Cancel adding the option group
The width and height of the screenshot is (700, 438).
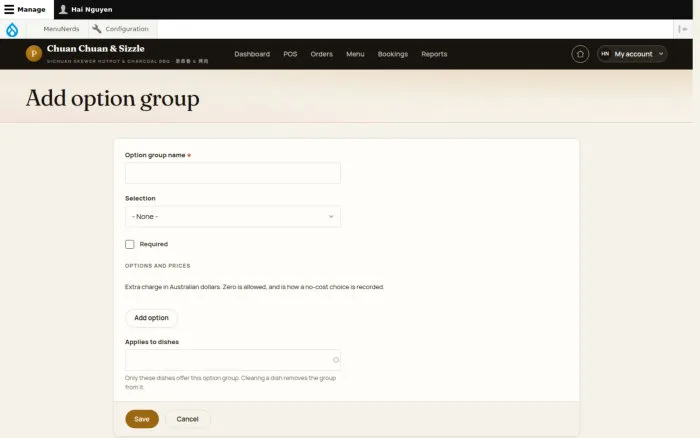[x=188, y=419]
